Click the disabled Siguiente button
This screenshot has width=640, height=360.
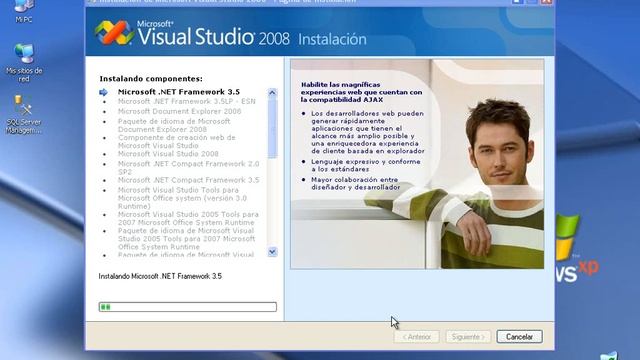(468, 337)
